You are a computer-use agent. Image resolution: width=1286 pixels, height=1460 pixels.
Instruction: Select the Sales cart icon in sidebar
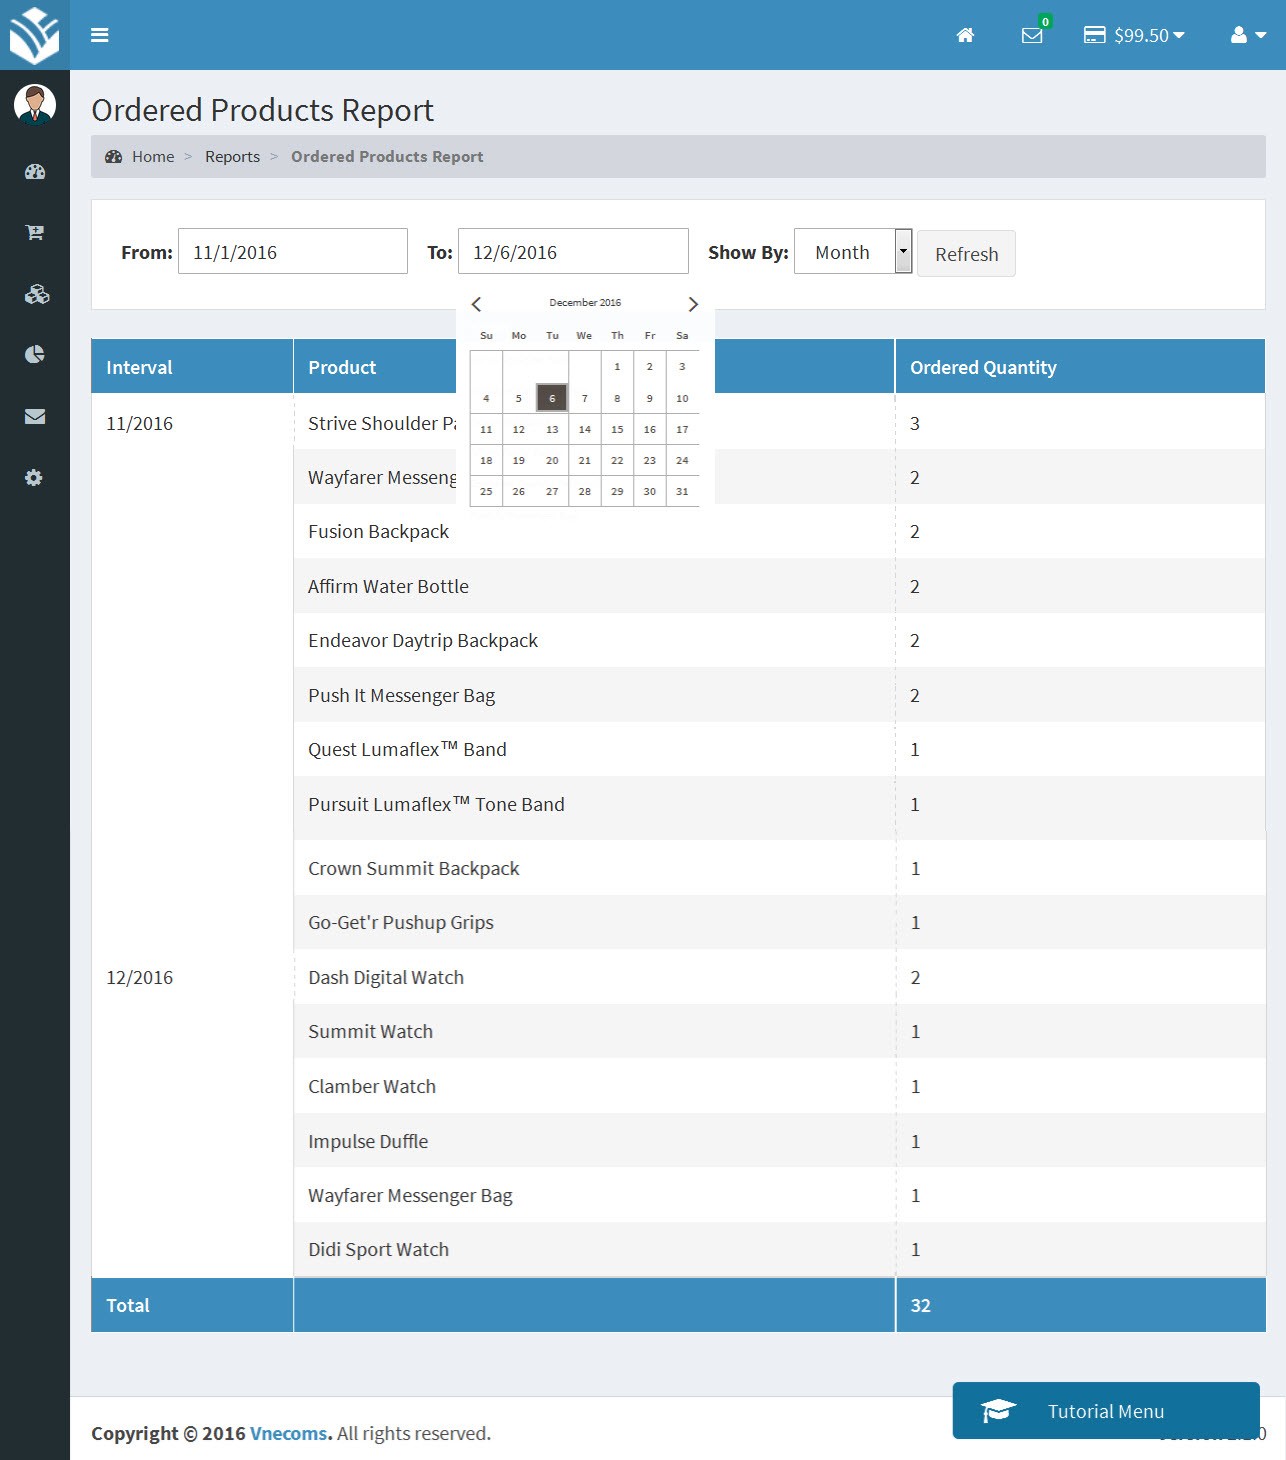(x=34, y=232)
